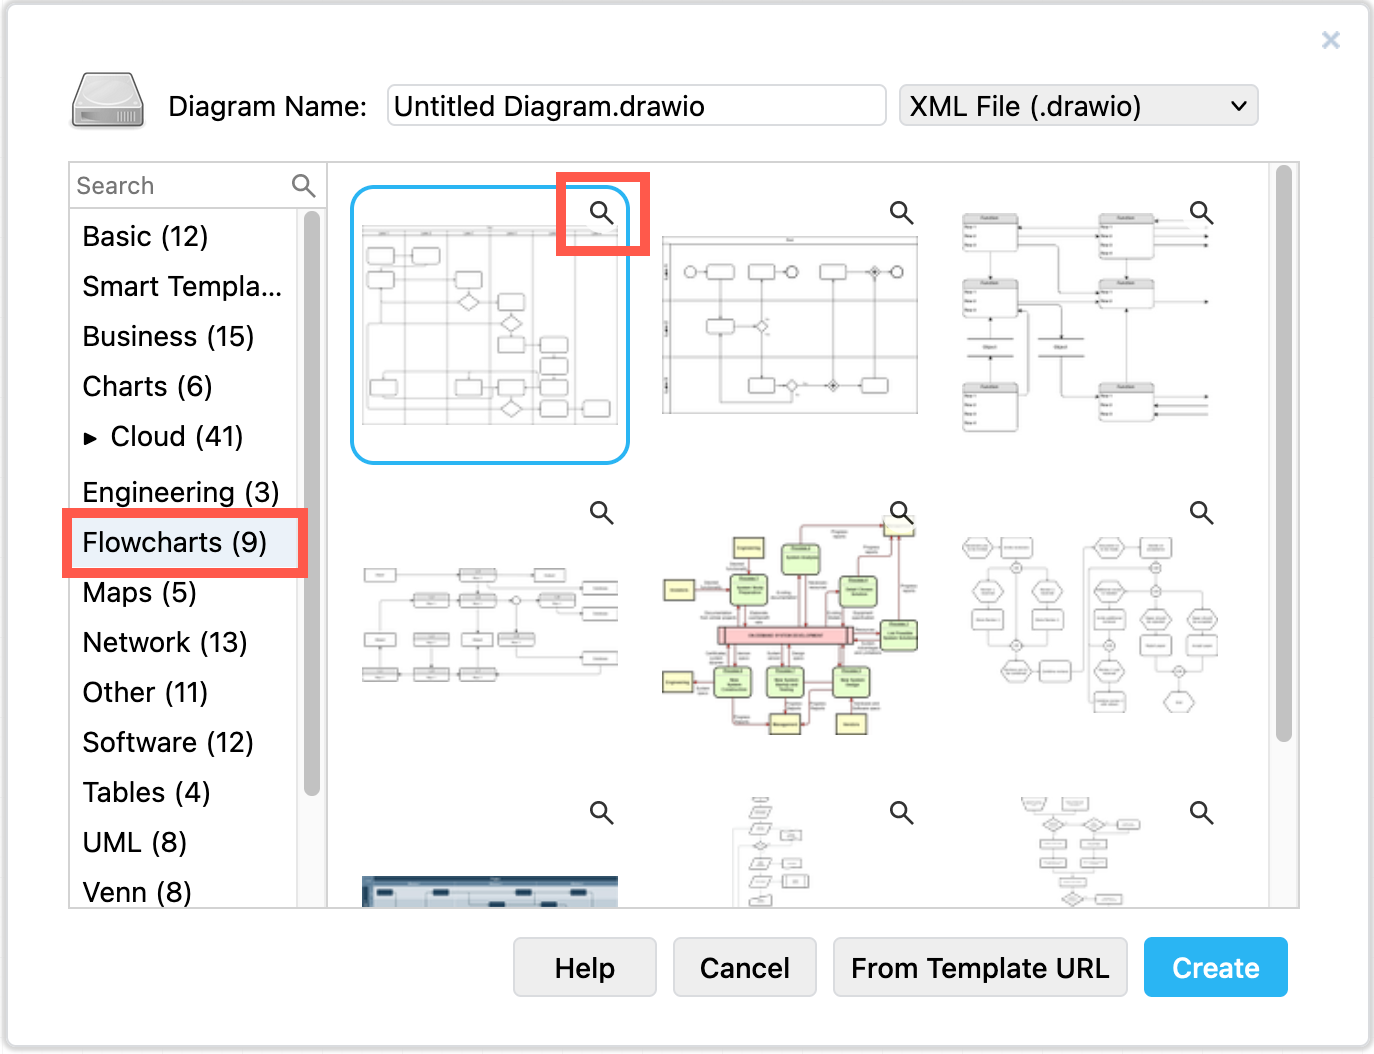1374x1054 pixels.
Task: Open the XML File format dropdown
Action: [1079, 105]
